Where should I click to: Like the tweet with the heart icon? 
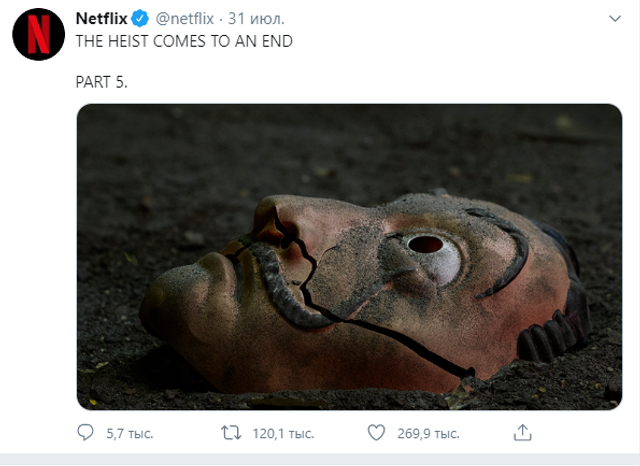(376, 432)
